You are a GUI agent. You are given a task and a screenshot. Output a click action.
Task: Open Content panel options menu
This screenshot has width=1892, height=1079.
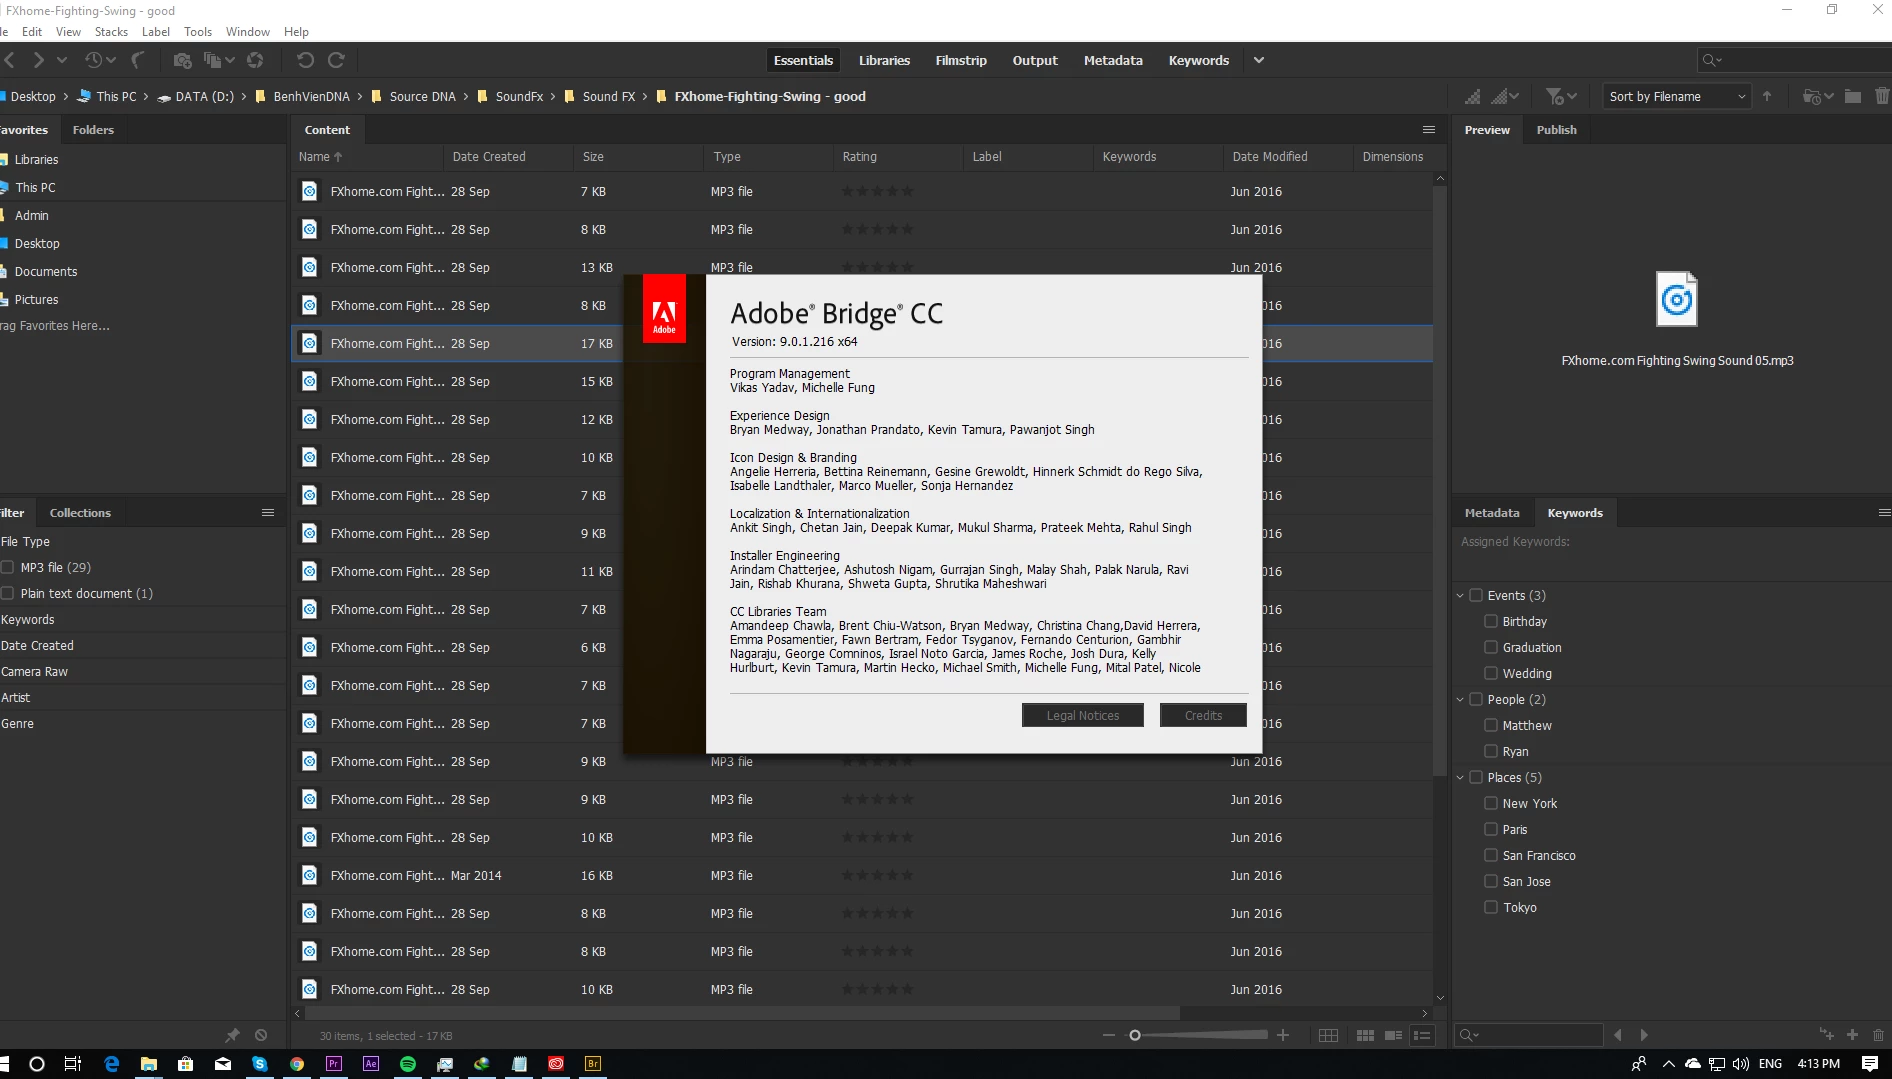pyautogui.click(x=1429, y=130)
